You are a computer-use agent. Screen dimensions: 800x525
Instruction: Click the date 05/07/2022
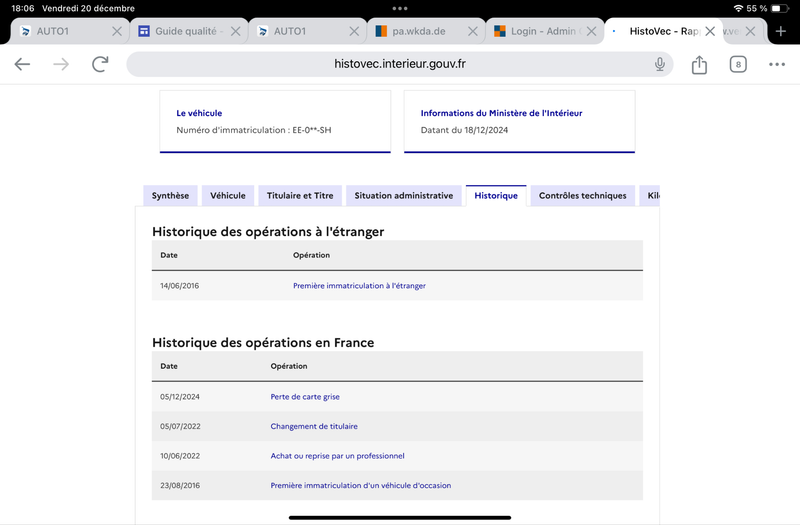tap(180, 427)
